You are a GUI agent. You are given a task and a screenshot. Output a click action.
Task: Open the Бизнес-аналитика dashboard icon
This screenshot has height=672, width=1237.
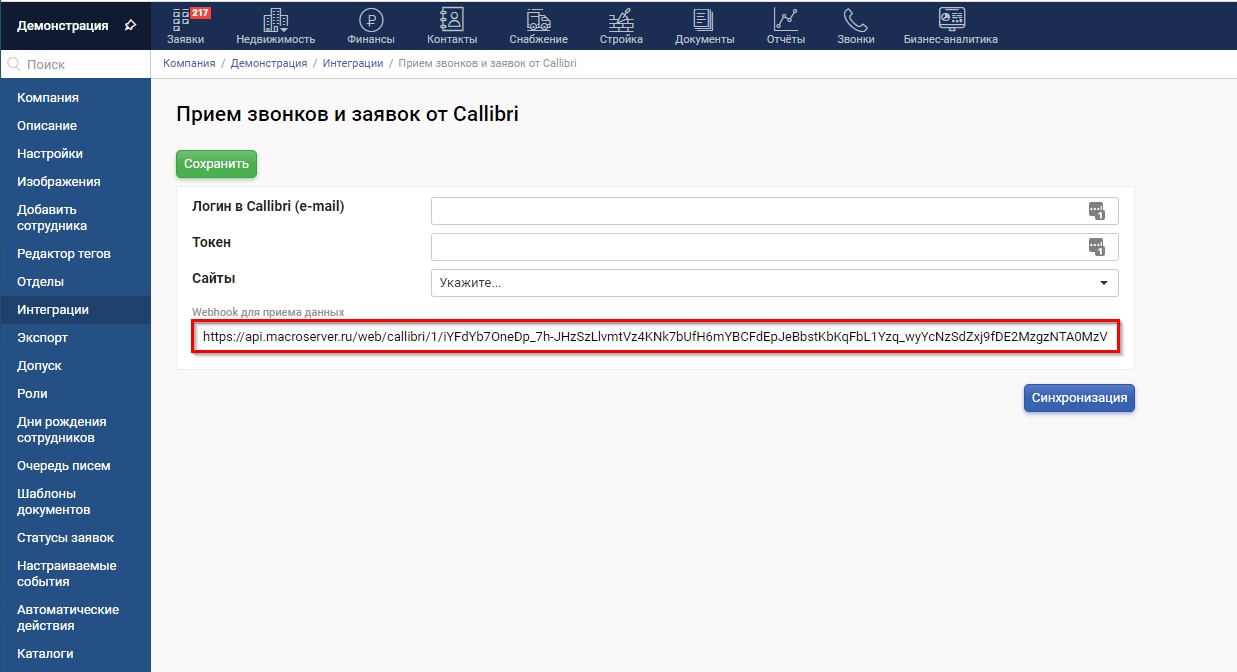pos(950,20)
